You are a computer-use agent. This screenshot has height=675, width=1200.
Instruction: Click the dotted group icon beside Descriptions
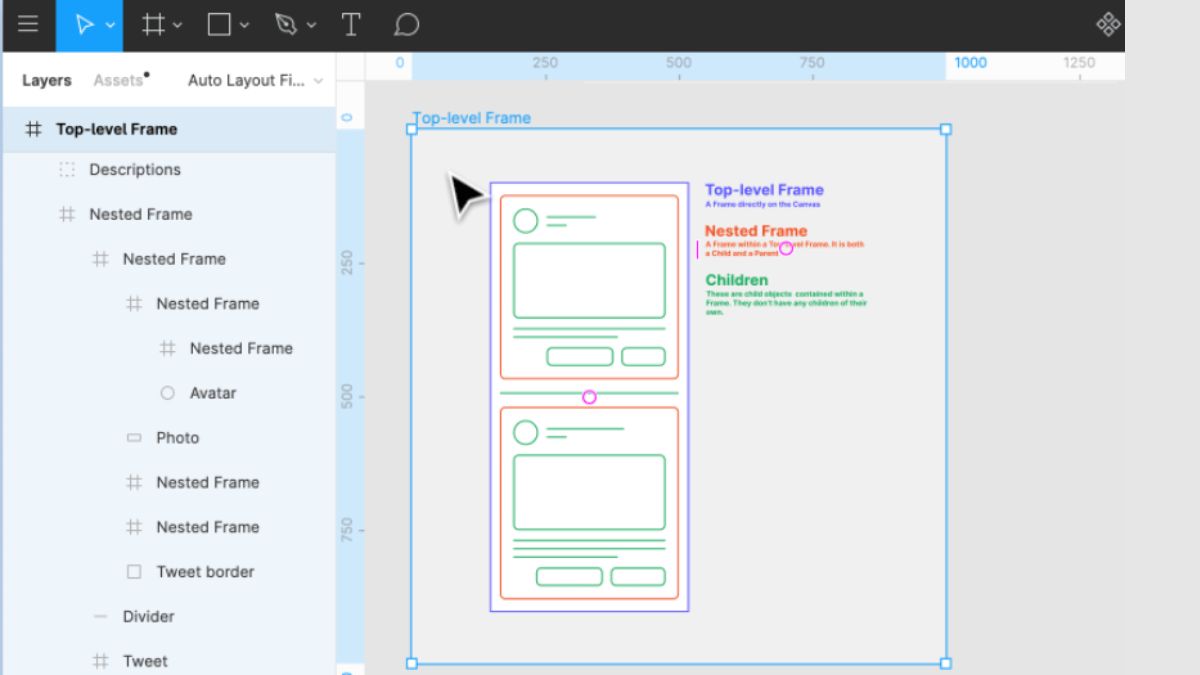coord(67,170)
